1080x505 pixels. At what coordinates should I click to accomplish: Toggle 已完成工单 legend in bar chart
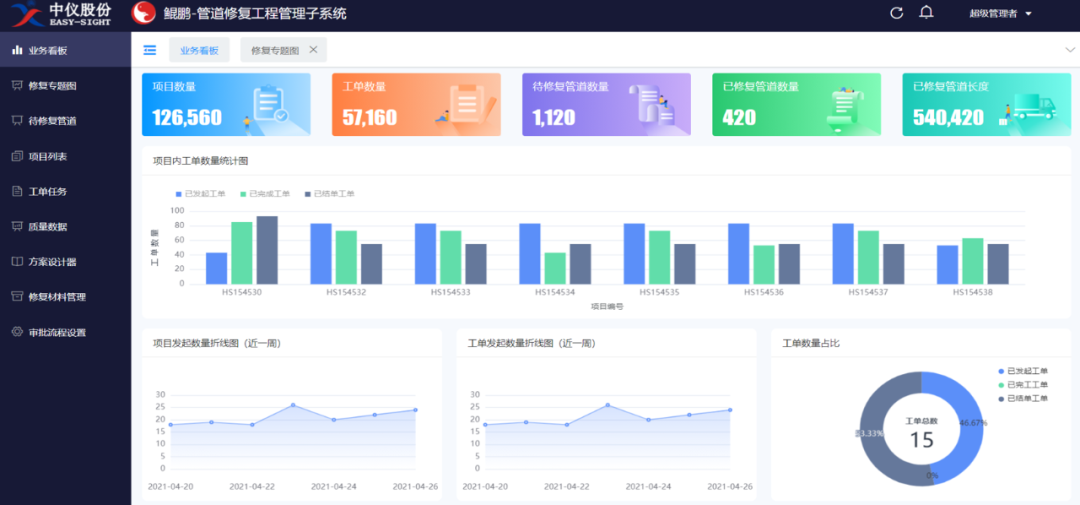click(264, 194)
